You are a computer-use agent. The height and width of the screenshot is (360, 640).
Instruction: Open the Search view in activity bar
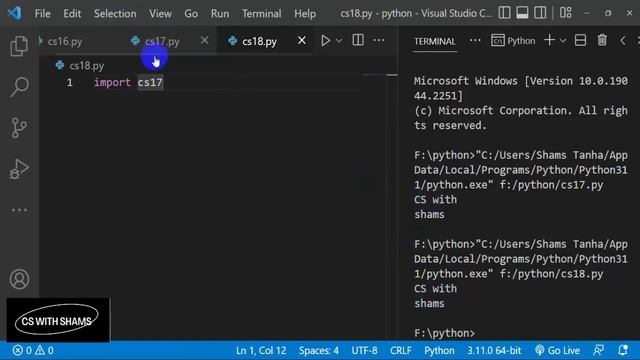[x=19, y=87]
